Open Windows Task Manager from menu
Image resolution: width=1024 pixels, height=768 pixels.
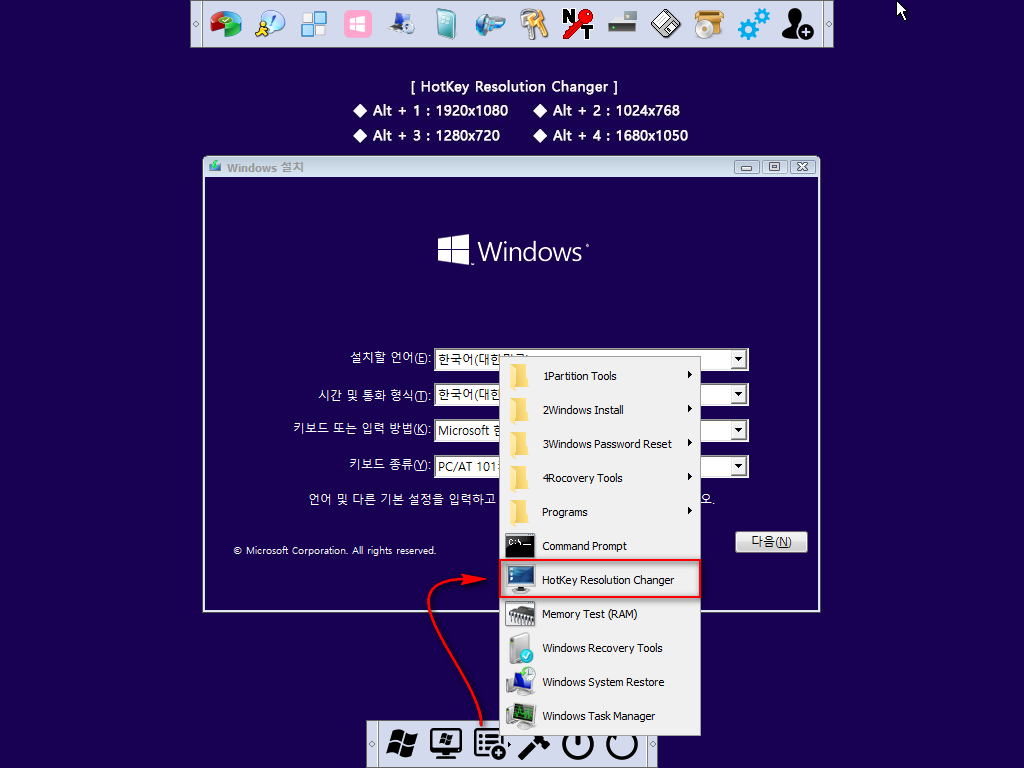coord(600,716)
